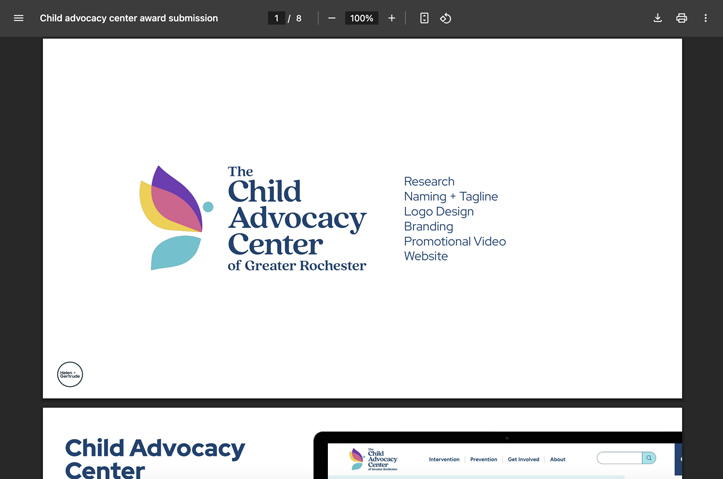Viewport: 723px width, 479px height.
Task: Click 'Intervention' in the mockup navigation
Action: coord(444,459)
